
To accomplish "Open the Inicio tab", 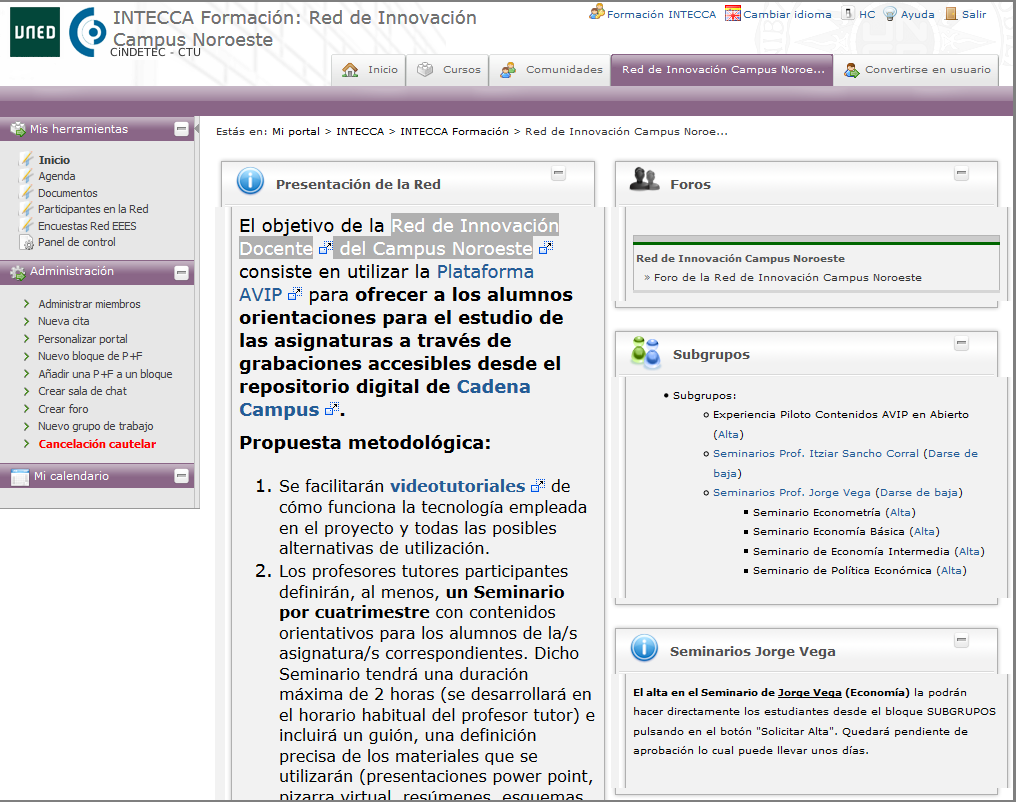I will [x=369, y=70].
